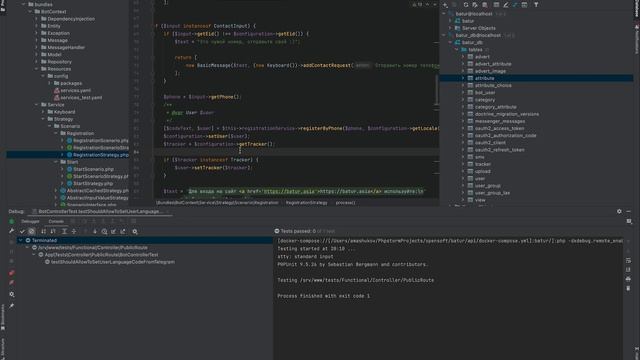The height and width of the screenshot is (360, 640).
Task: Toggle soft-wrap in console side icons
Action: click(628, 260)
